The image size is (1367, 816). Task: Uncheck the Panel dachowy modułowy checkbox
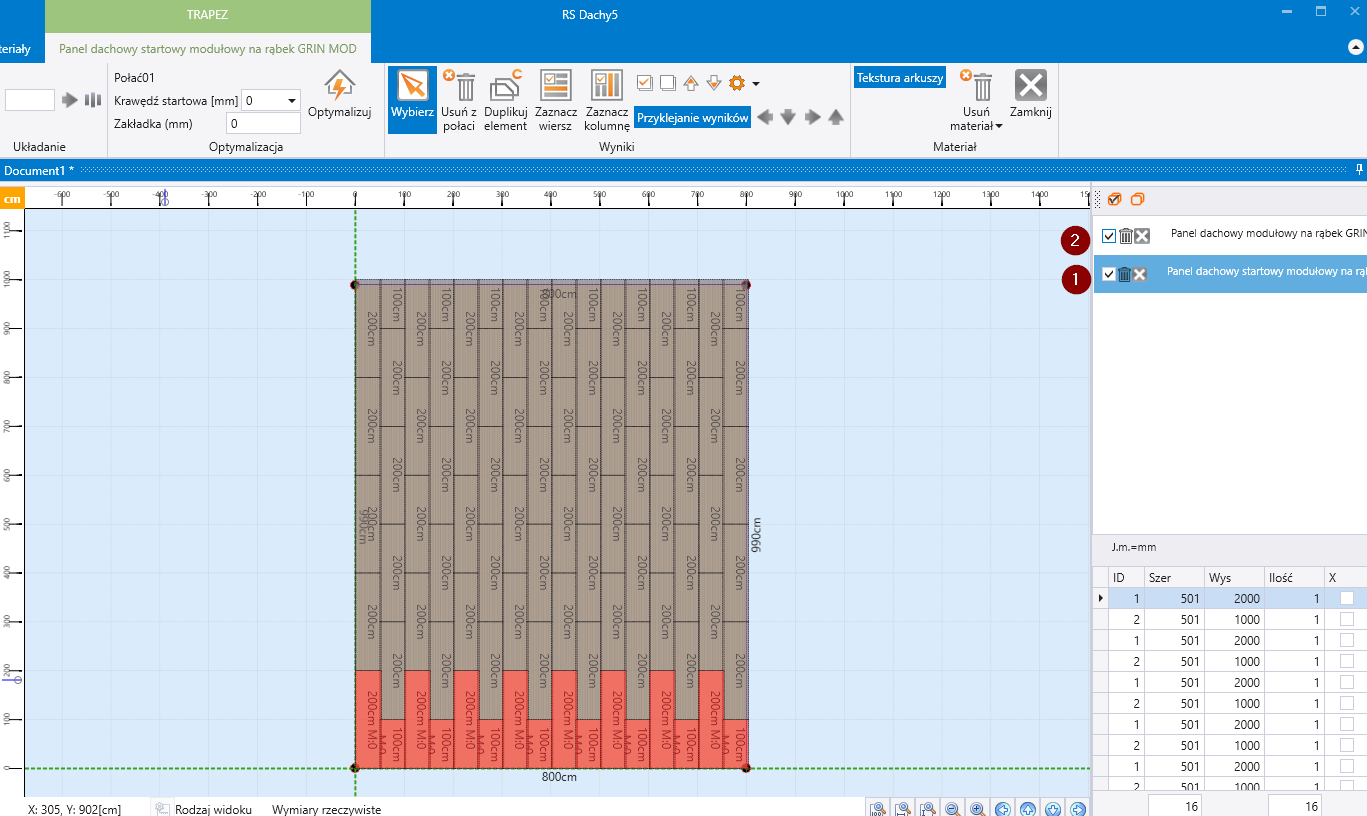(1108, 236)
